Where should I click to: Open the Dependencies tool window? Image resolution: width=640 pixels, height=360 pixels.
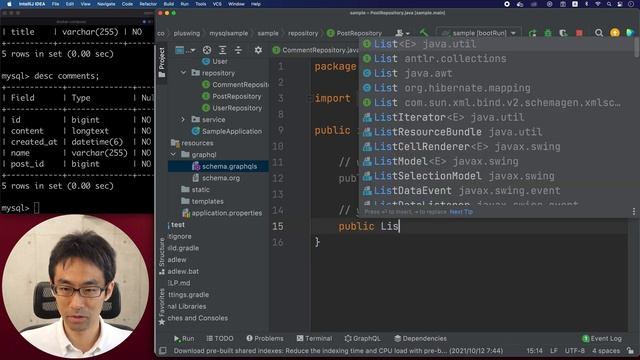tap(420, 338)
